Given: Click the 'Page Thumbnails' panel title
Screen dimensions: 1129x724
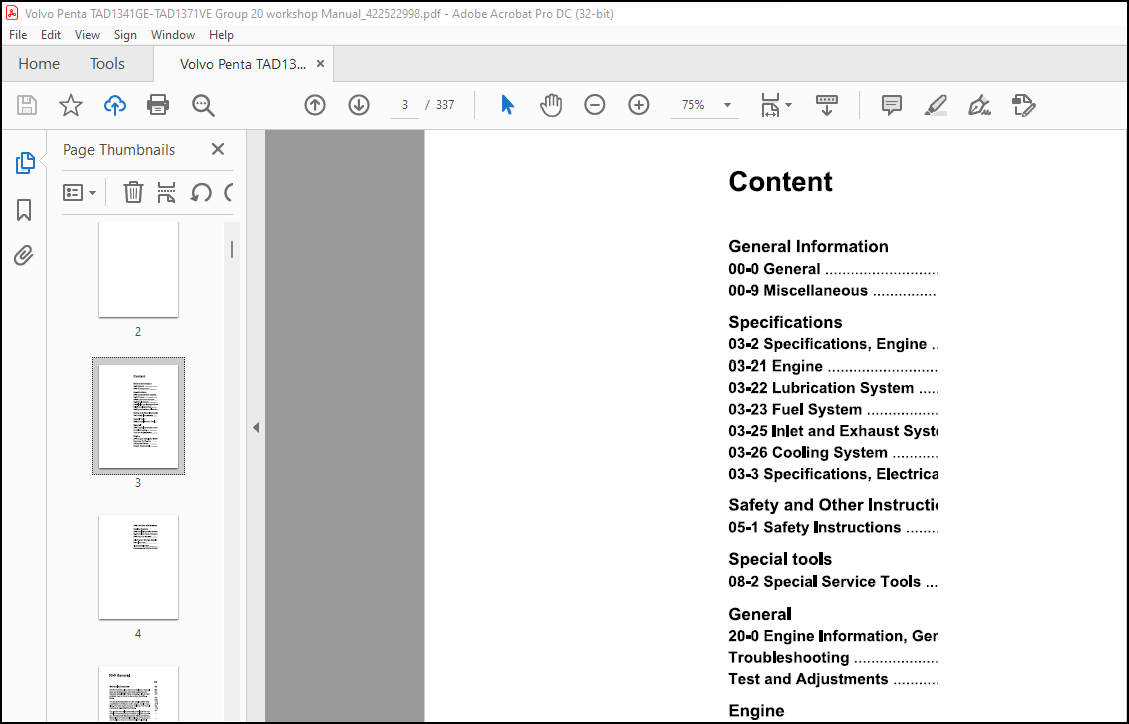Looking at the screenshot, I should tap(119, 150).
